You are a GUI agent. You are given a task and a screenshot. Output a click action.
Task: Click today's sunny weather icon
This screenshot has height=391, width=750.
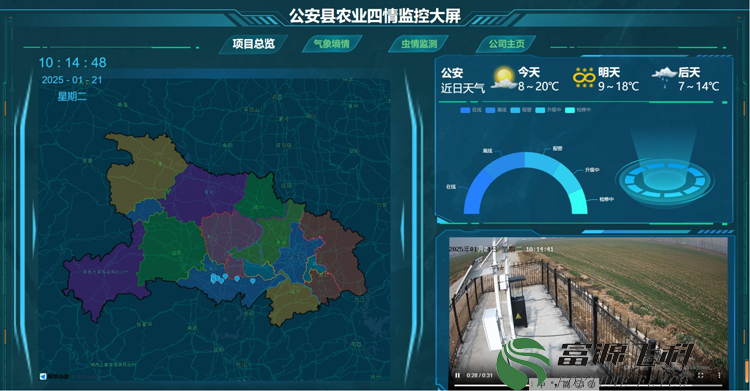pos(503,78)
